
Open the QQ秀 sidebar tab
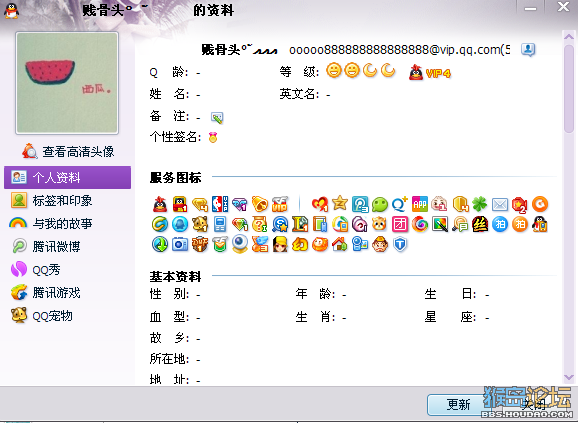click(67, 270)
